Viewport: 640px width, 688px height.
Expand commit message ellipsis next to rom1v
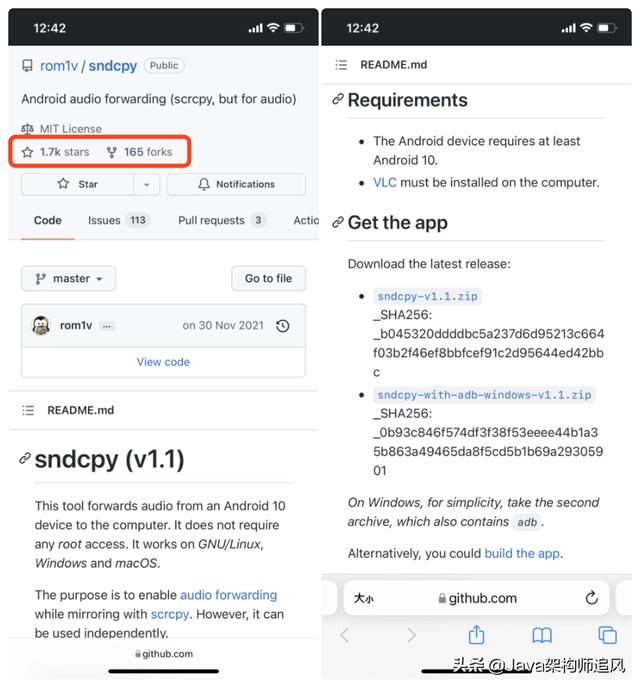pyautogui.click(x=107, y=326)
